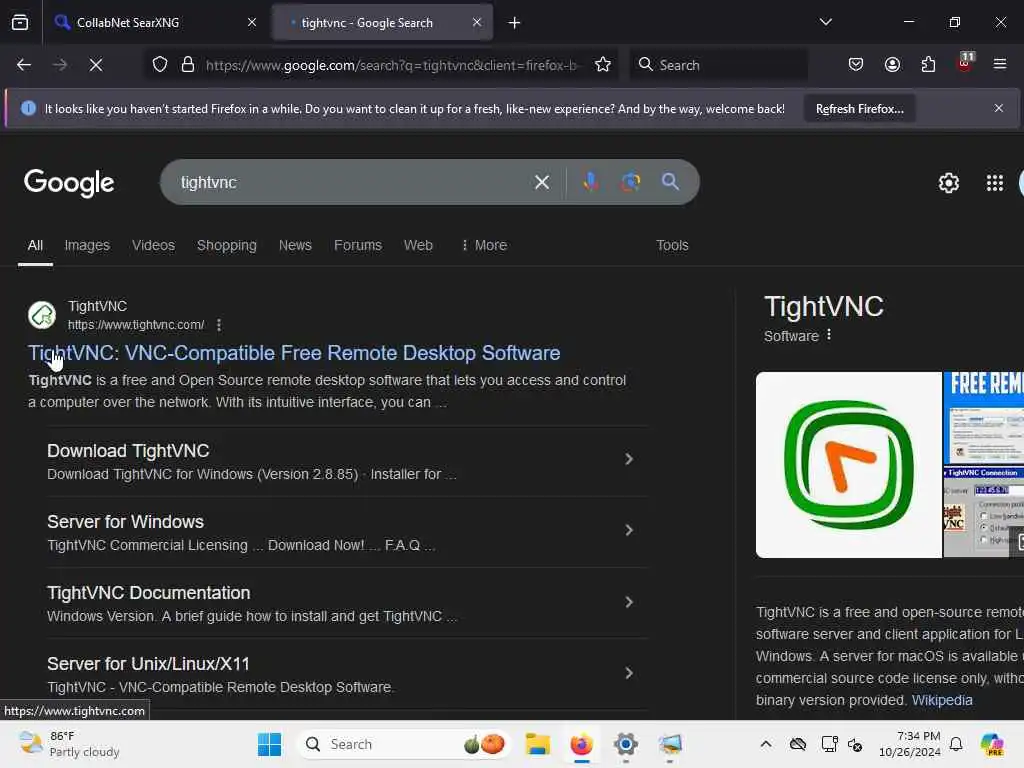This screenshot has width=1024, height=768.
Task: Dismiss the Firefox refresh notification bar
Action: [x=999, y=108]
